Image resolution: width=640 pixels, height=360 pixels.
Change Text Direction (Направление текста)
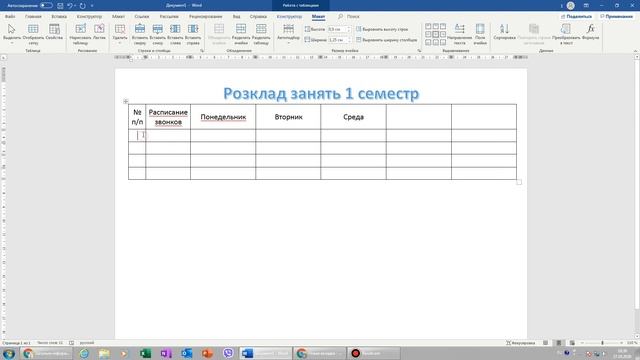[x=460, y=34]
